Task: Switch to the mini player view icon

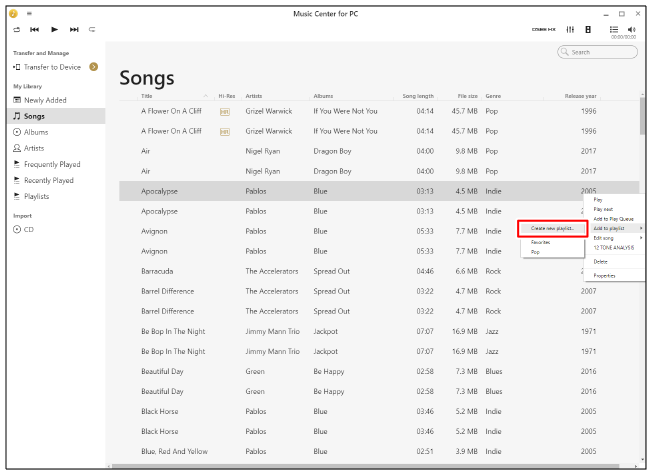Action: click(588, 30)
